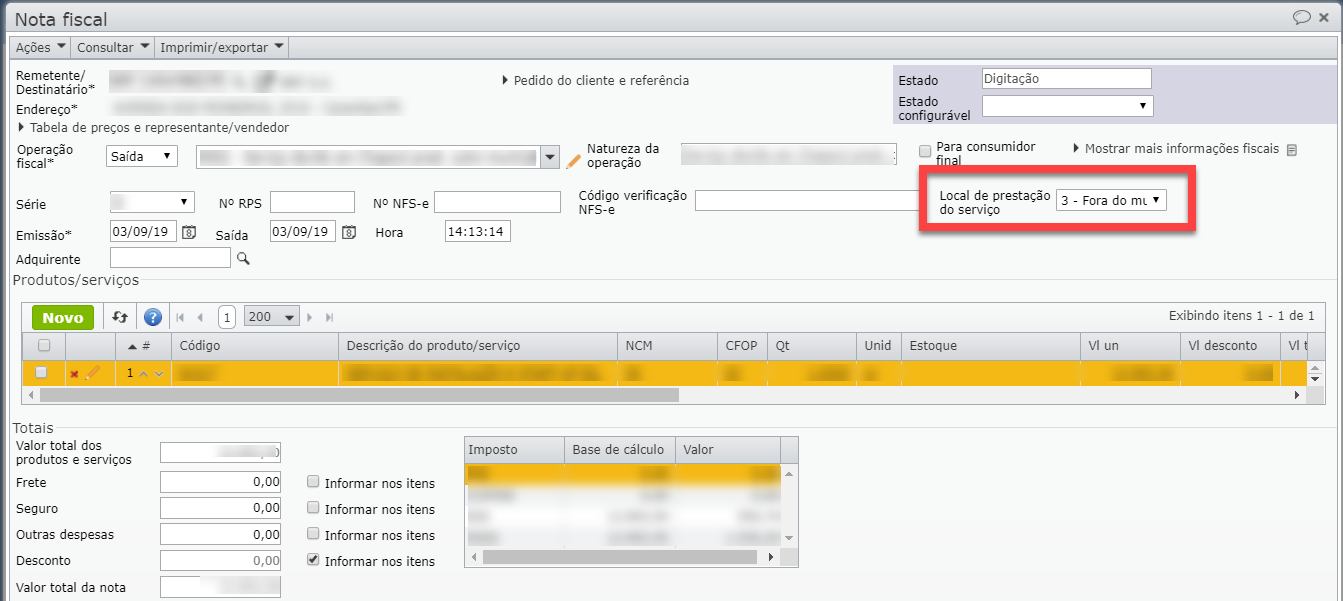Viewport: 1343px width, 601px height.
Task: Sort by the NCM column header
Action: pos(668,346)
